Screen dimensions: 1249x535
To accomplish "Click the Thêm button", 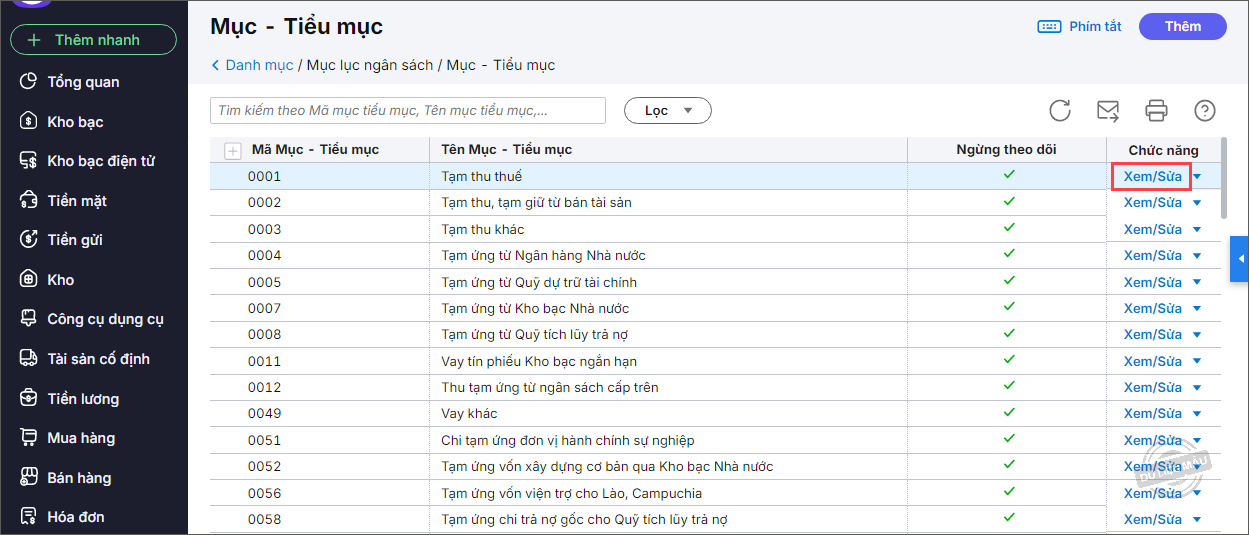I will 1182,27.
